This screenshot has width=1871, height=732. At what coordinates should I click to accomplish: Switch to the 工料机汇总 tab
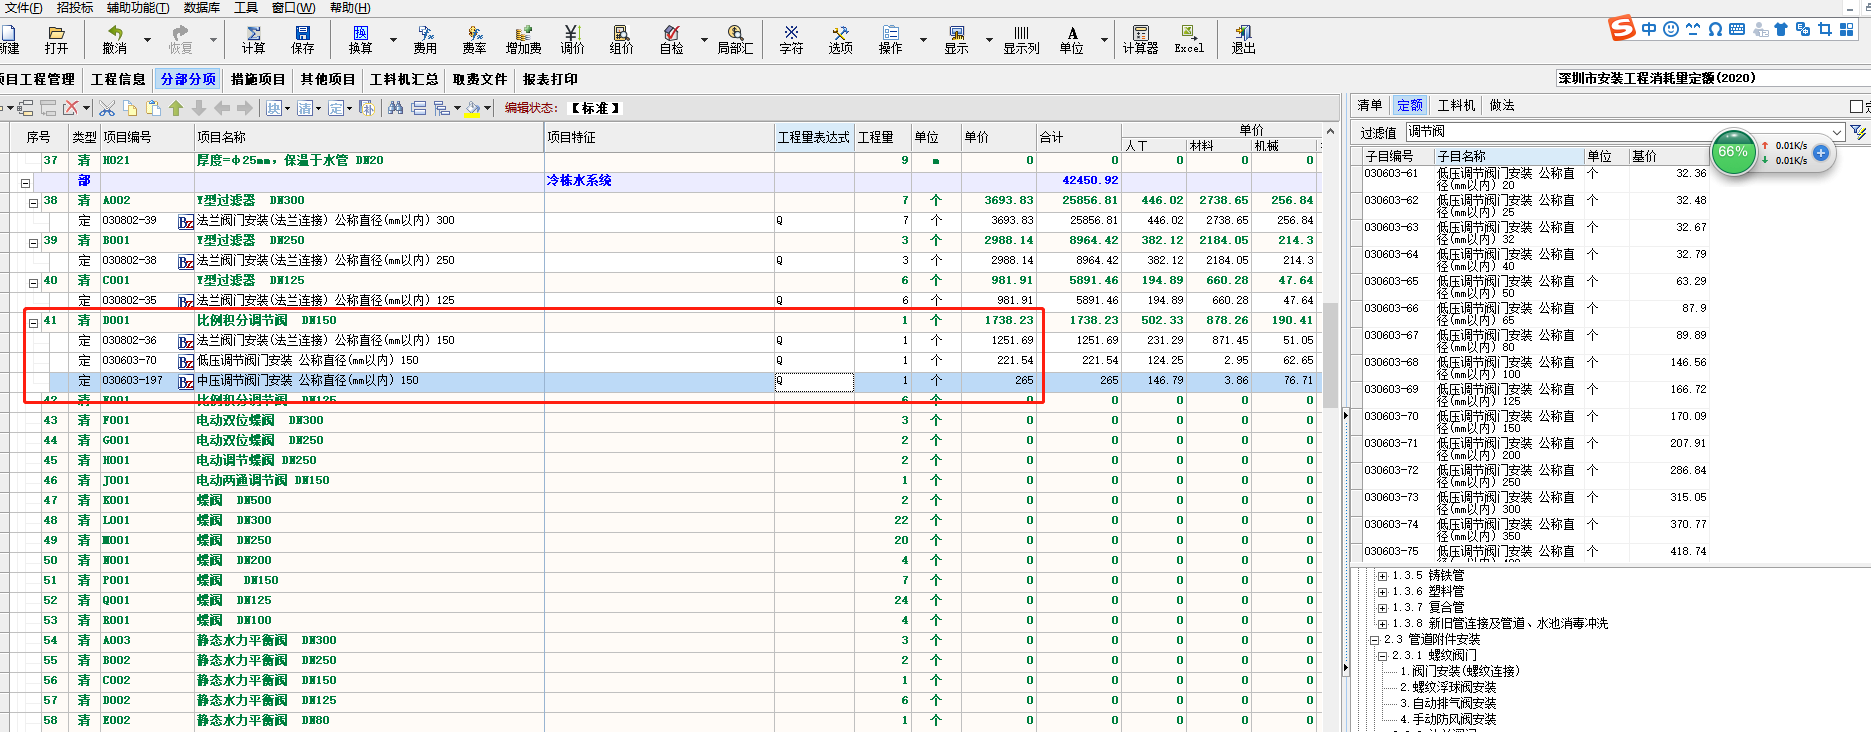pyautogui.click(x=404, y=80)
